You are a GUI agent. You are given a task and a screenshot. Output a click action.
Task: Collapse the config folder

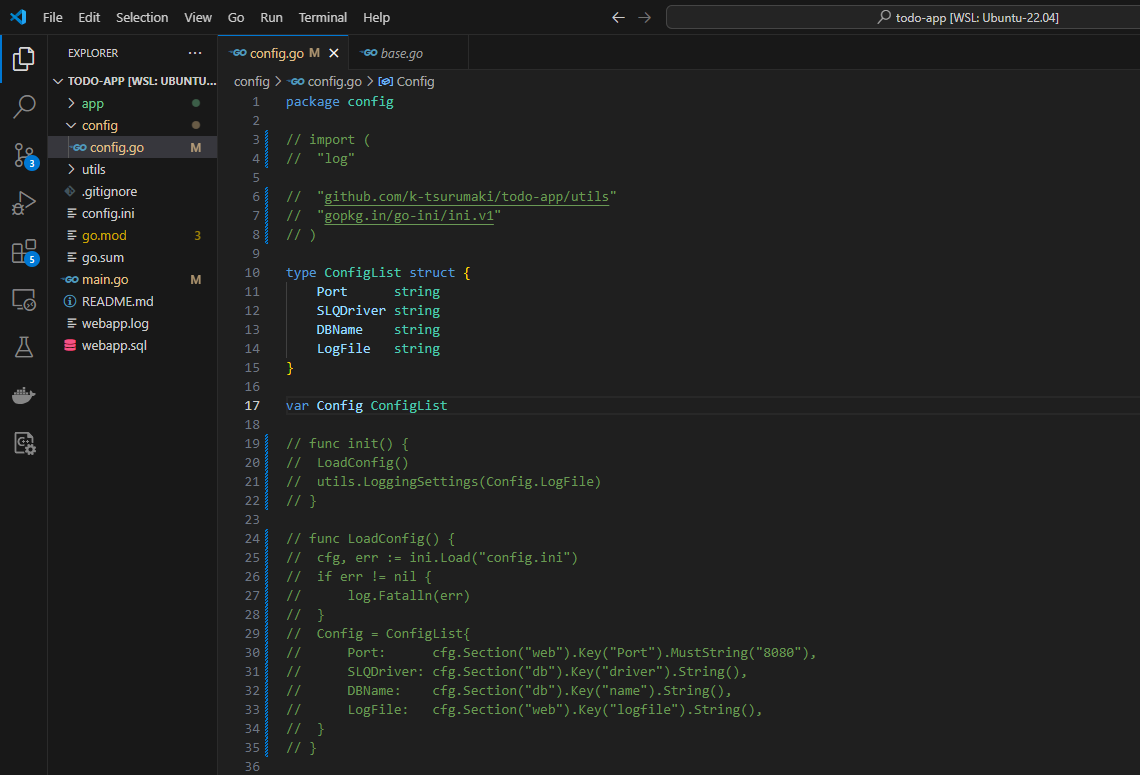(99, 125)
